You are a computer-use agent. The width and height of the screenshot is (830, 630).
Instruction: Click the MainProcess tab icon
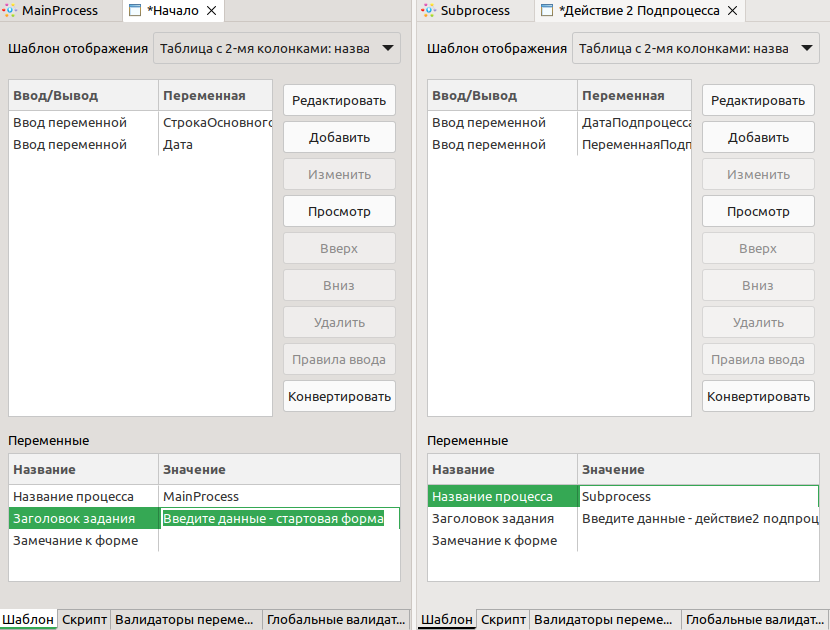(10, 11)
